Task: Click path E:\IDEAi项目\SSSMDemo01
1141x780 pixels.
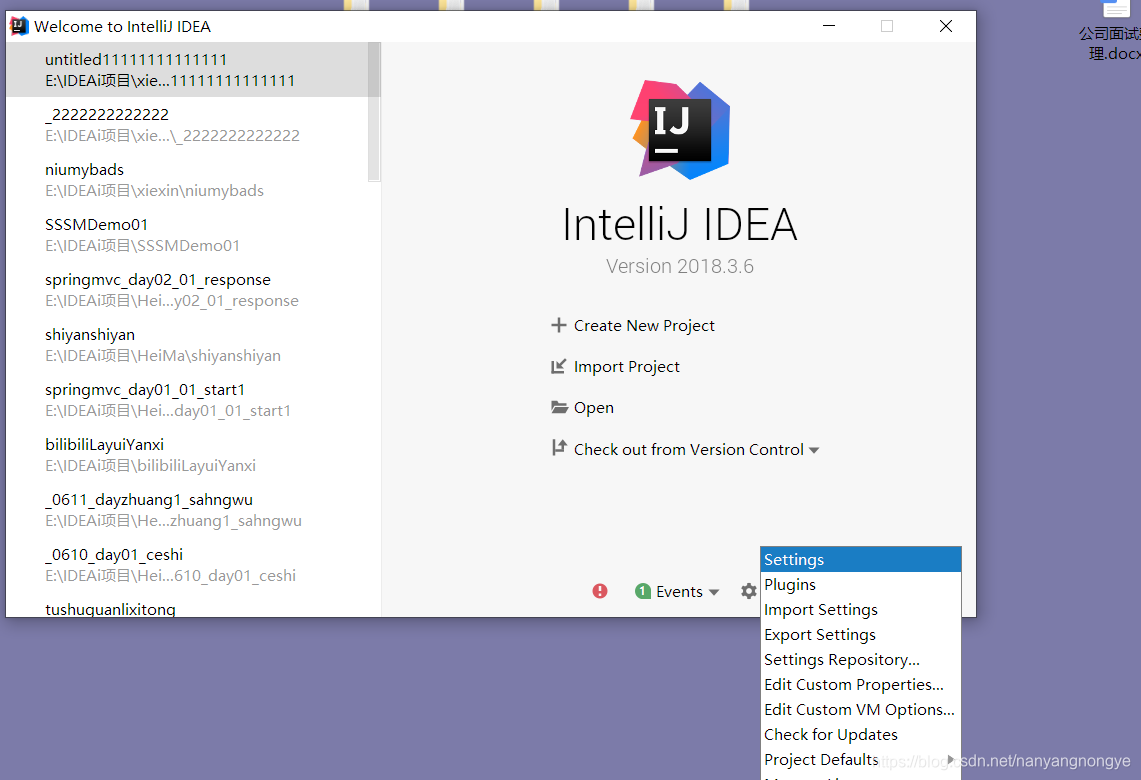Action: (142, 246)
